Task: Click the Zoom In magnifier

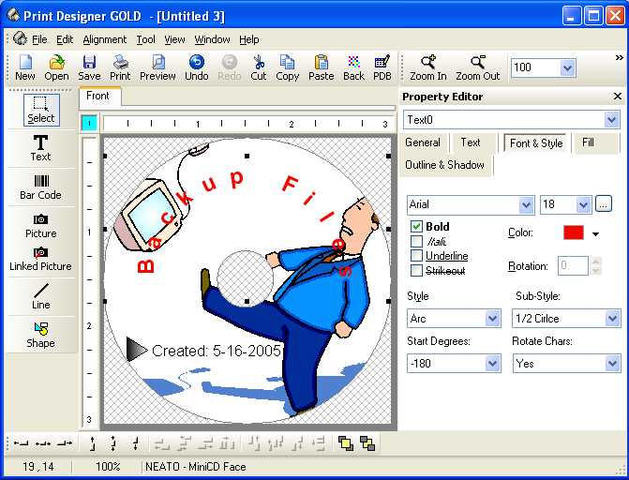Action: (428, 67)
